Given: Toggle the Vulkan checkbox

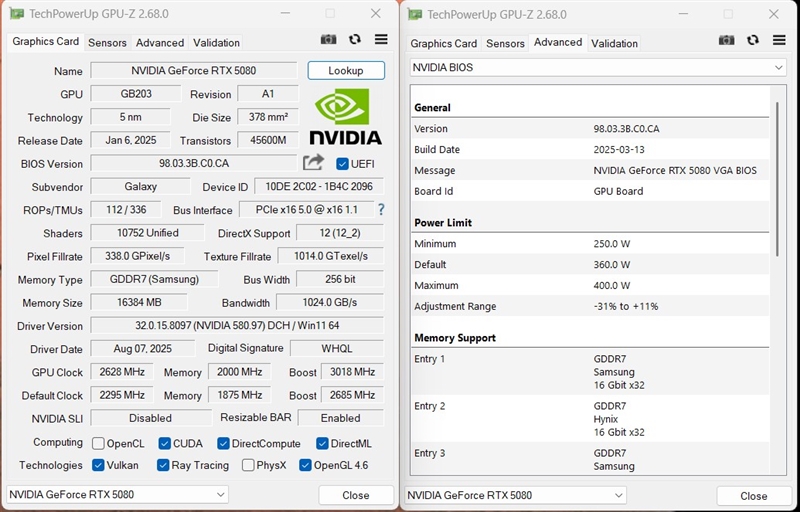Looking at the screenshot, I should click(x=98, y=465).
